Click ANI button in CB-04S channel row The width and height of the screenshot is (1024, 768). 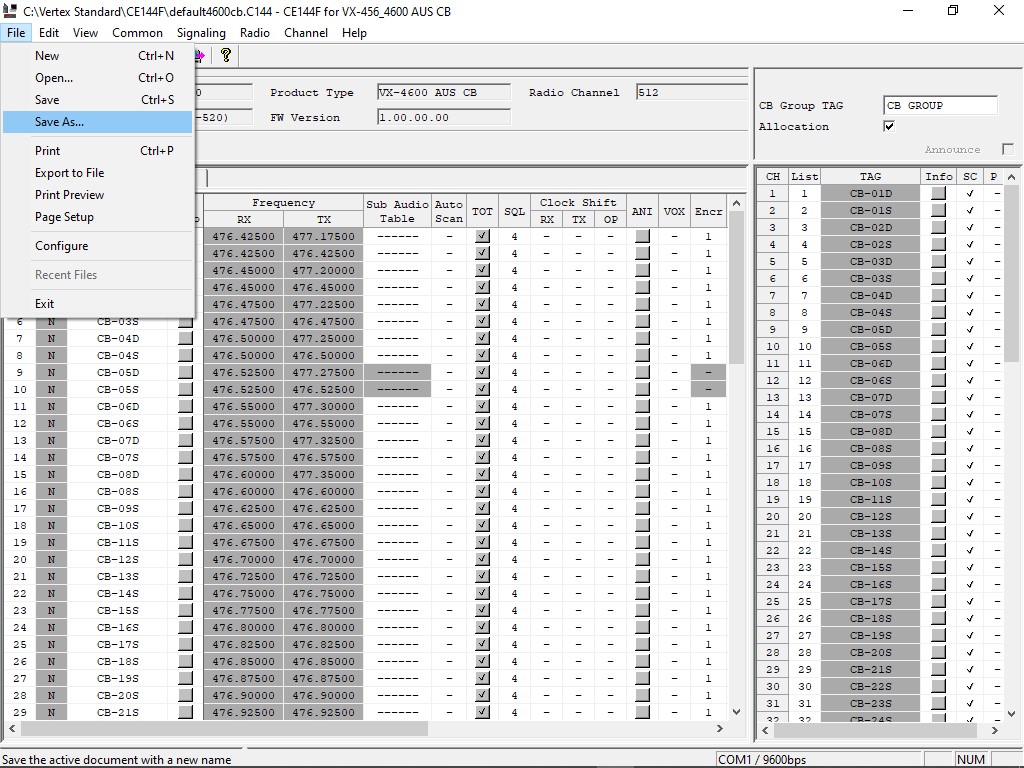[643, 355]
